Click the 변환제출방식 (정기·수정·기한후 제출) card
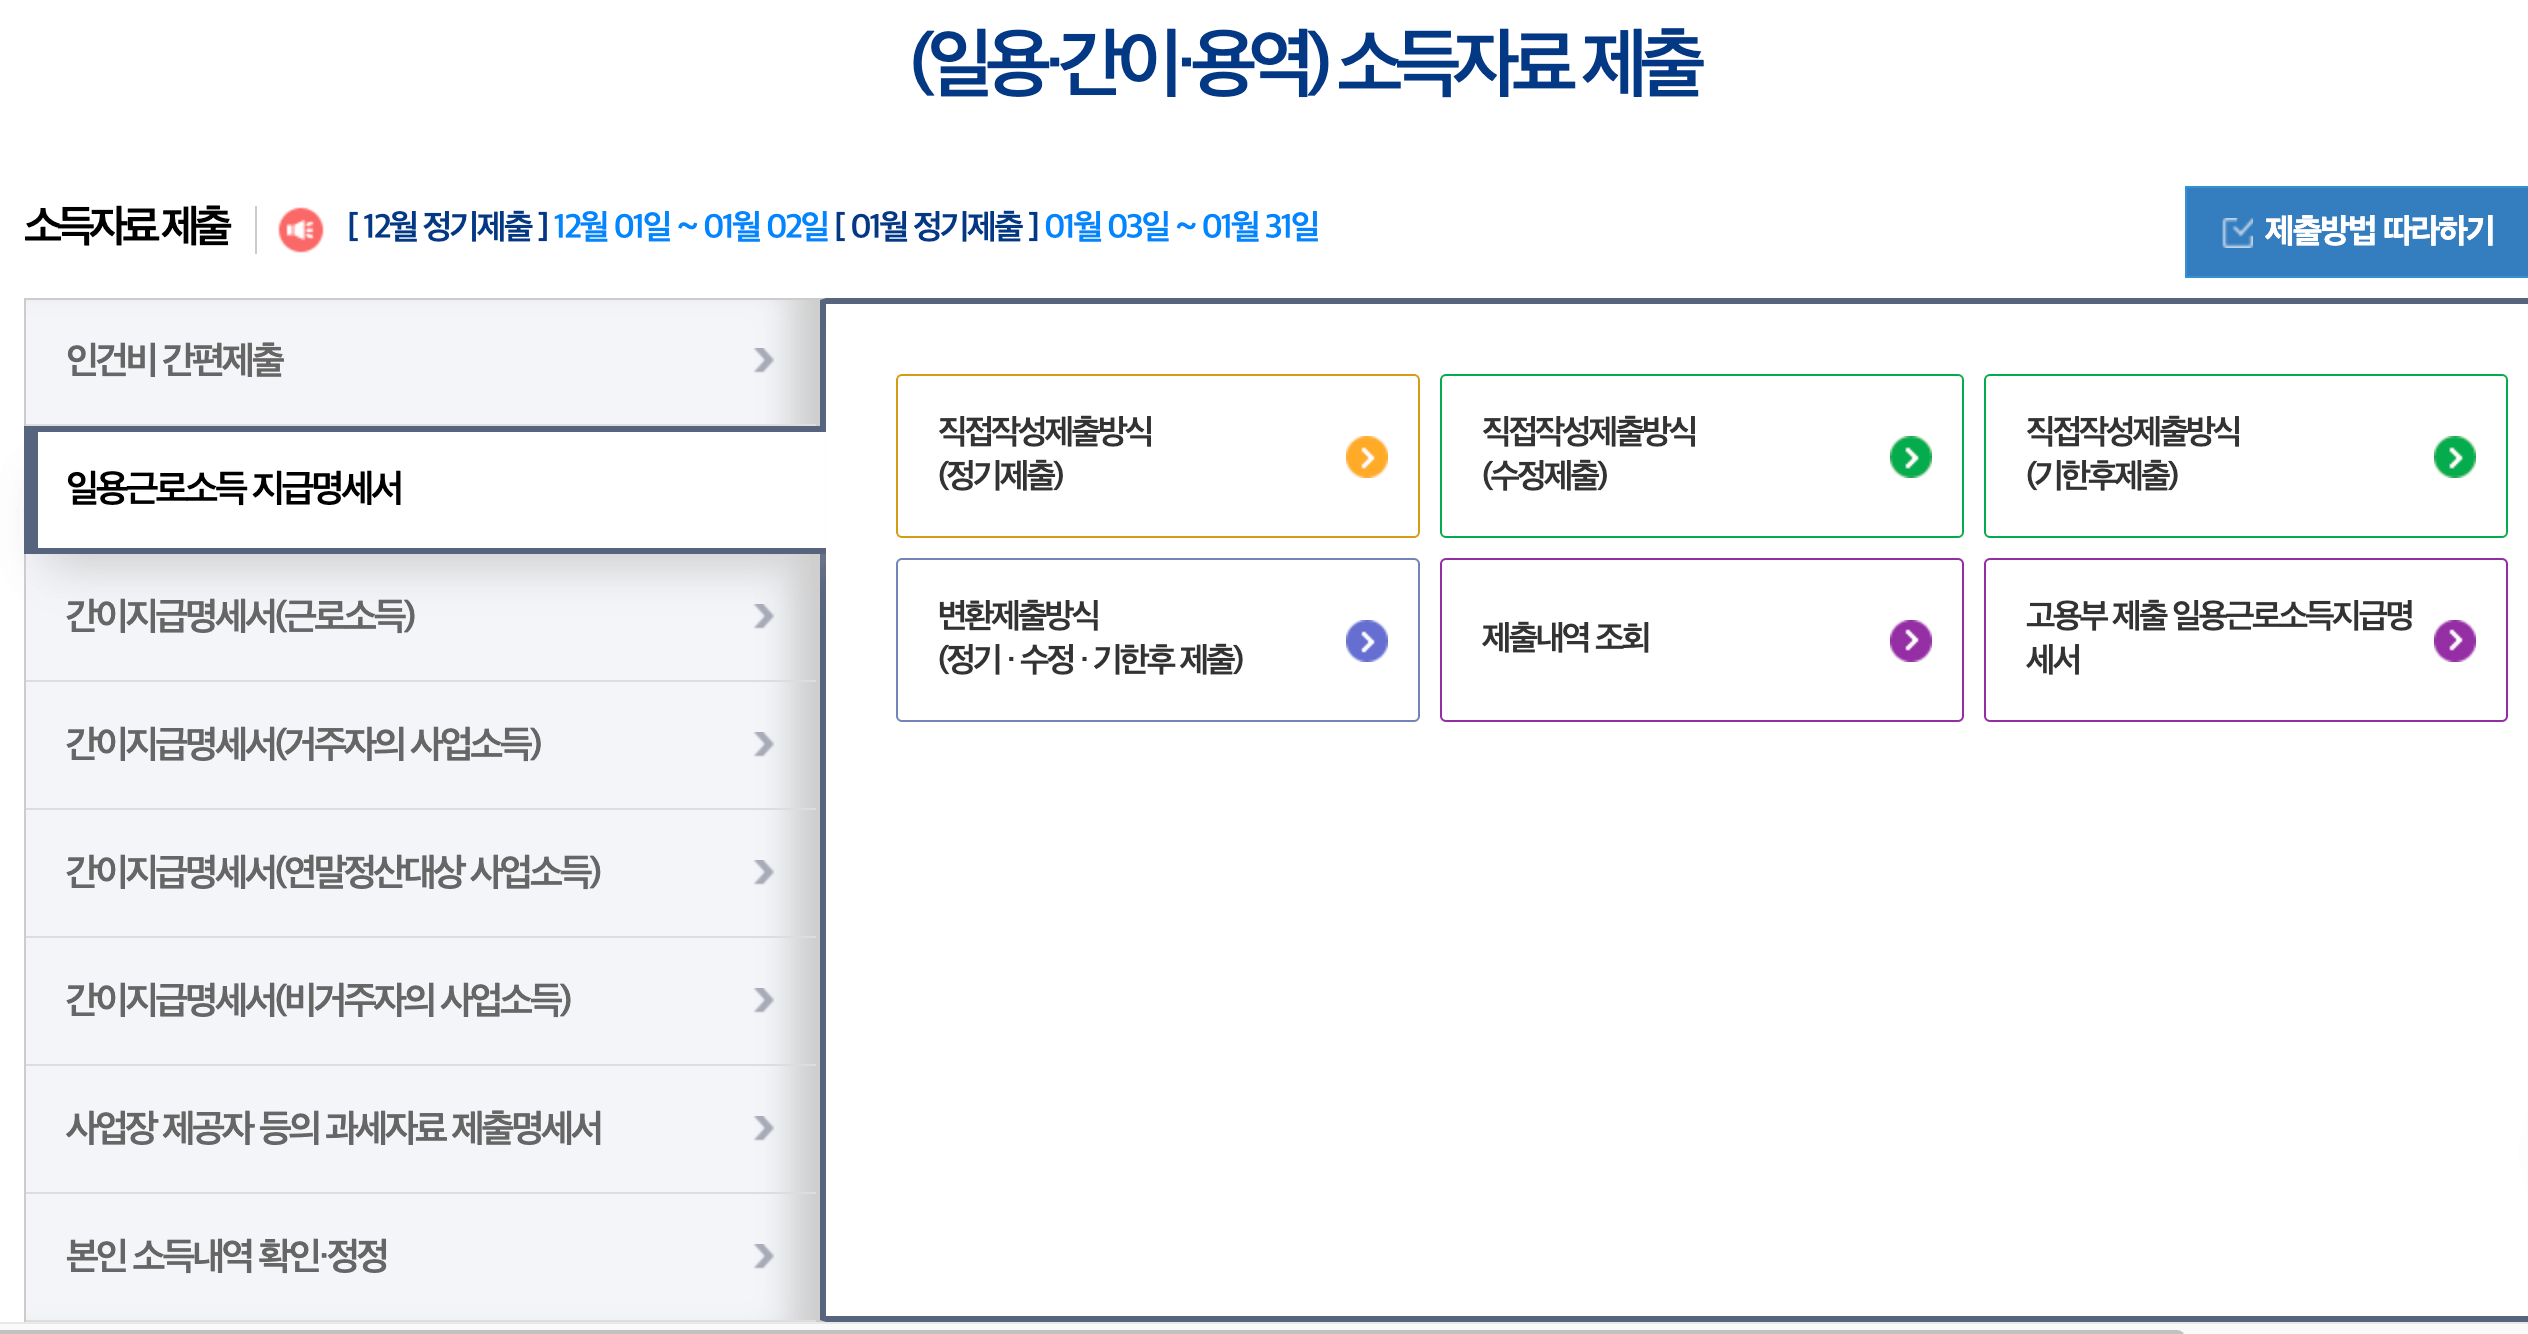The image size is (2528, 1334). click(1150, 640)
